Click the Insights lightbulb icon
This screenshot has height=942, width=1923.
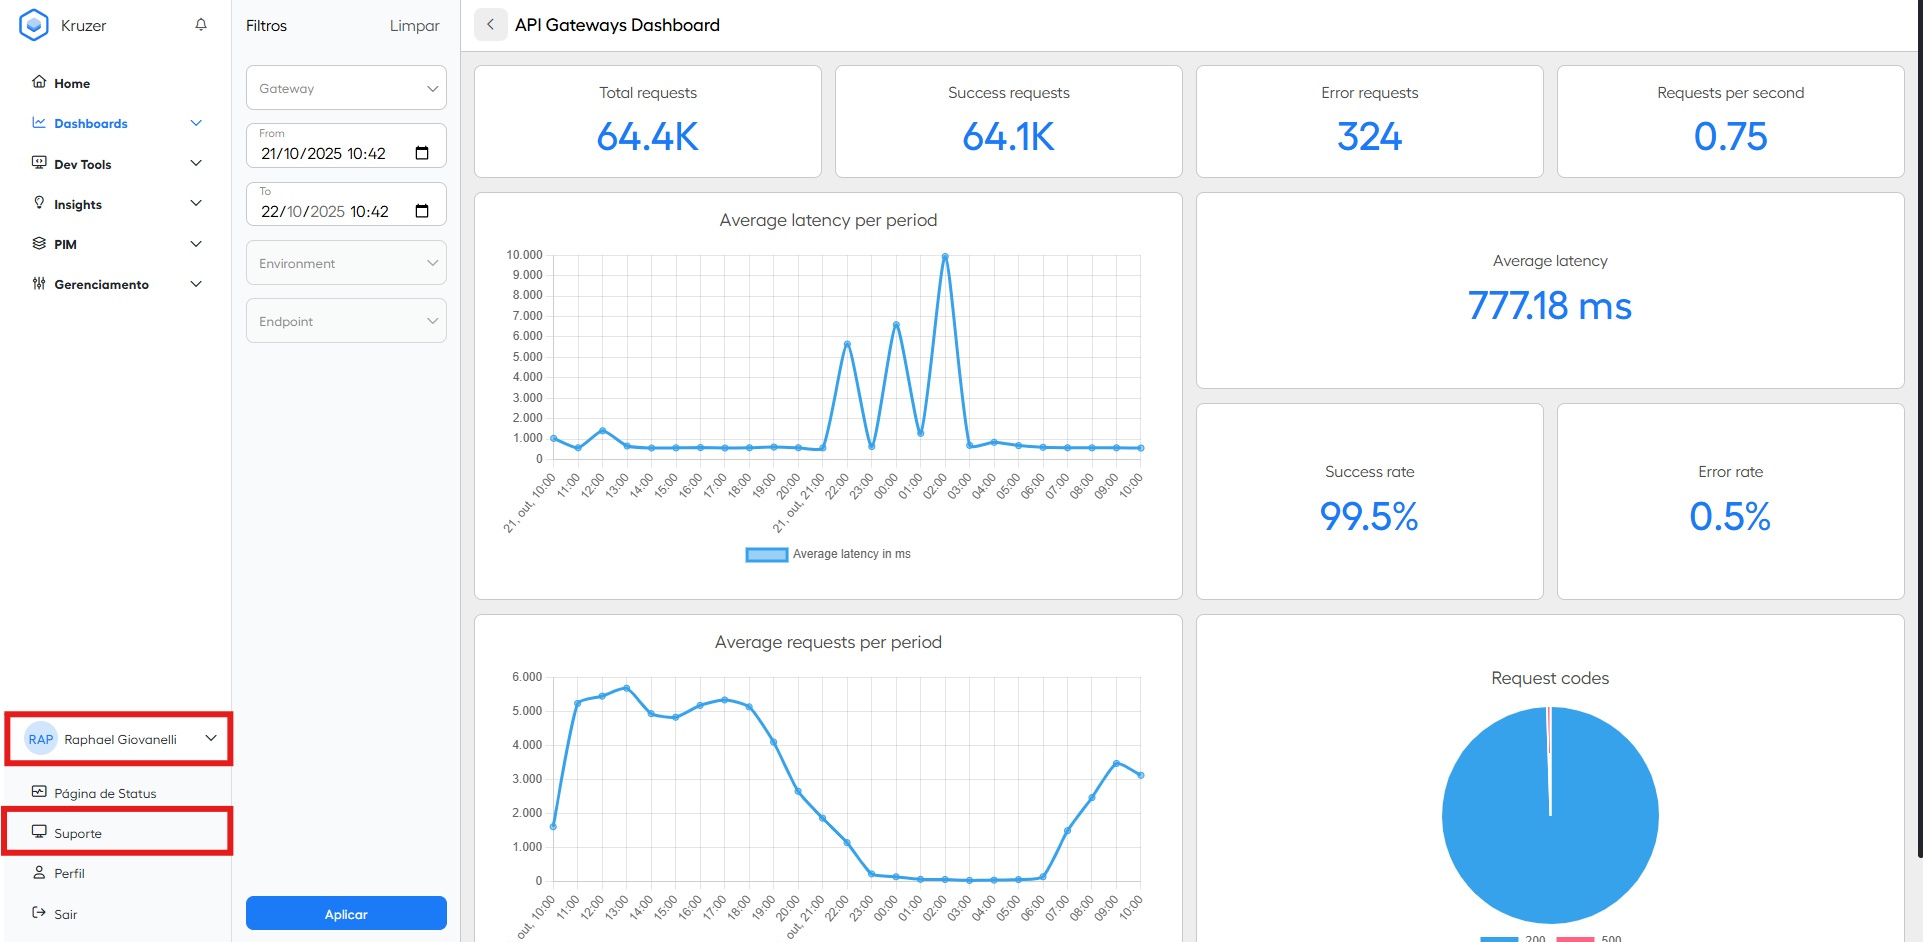coord(39,203)
